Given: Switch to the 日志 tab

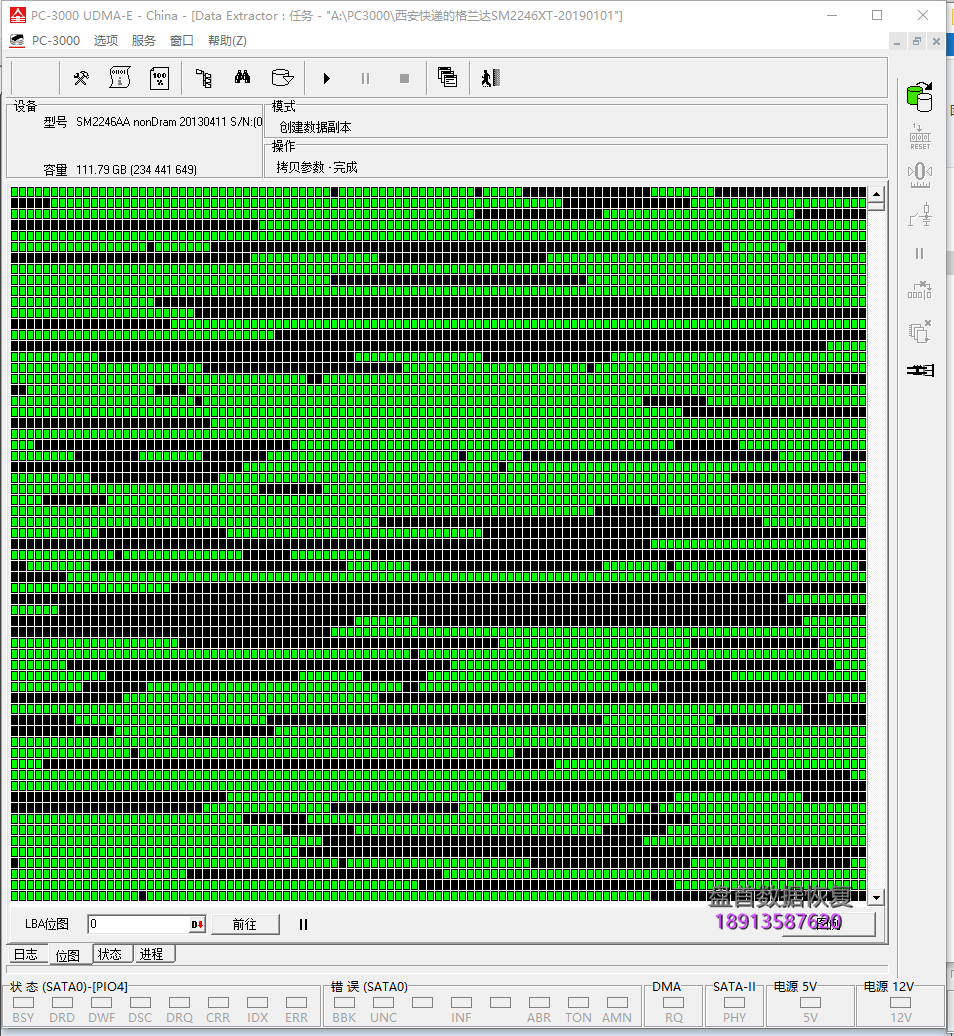Looking at the screenshot, I should click(26, 955).
